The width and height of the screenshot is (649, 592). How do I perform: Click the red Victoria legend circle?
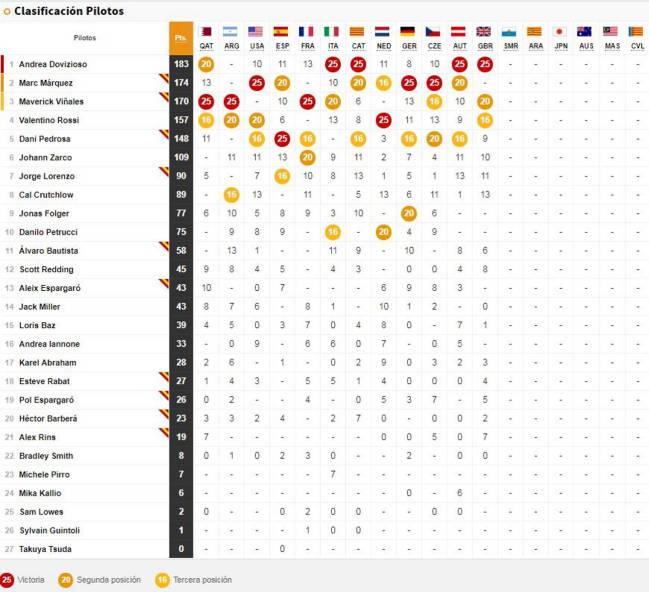click(x=8, y=579)
